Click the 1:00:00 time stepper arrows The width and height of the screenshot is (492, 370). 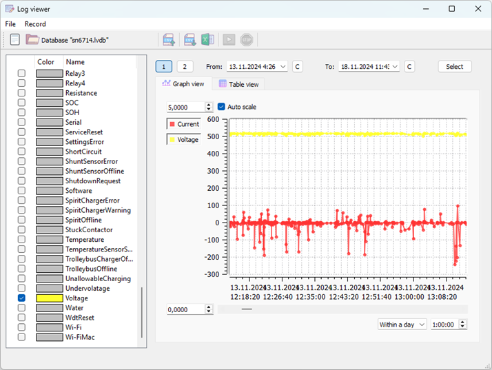463,324
